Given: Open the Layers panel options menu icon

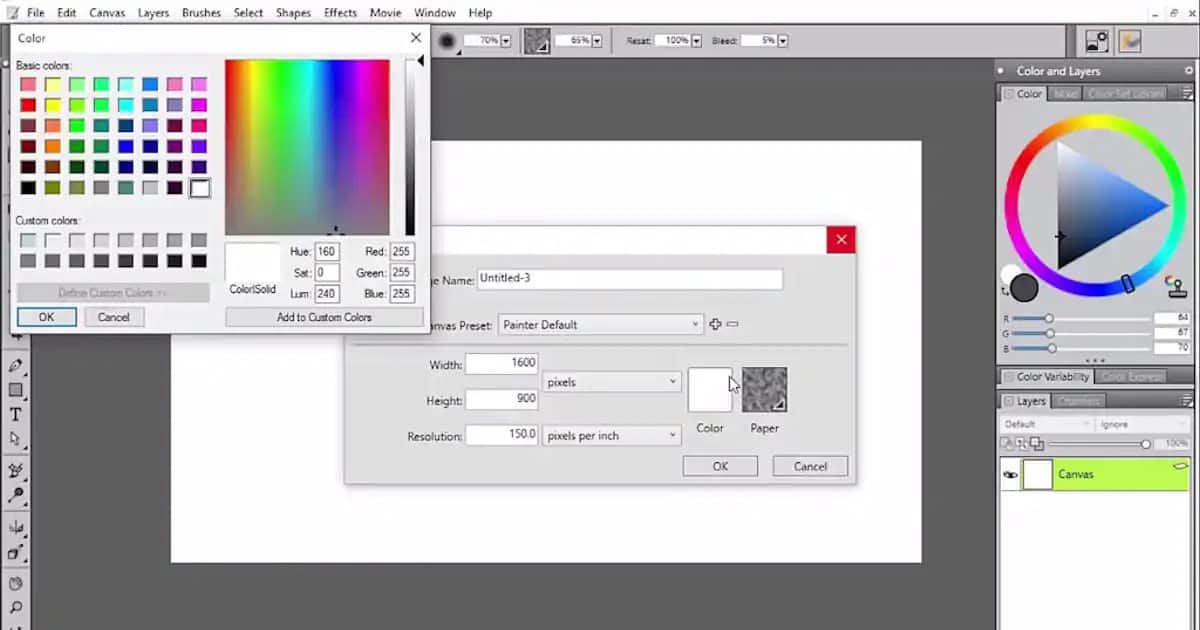Looking at the screenshot, I should (x=1188, y=399).
